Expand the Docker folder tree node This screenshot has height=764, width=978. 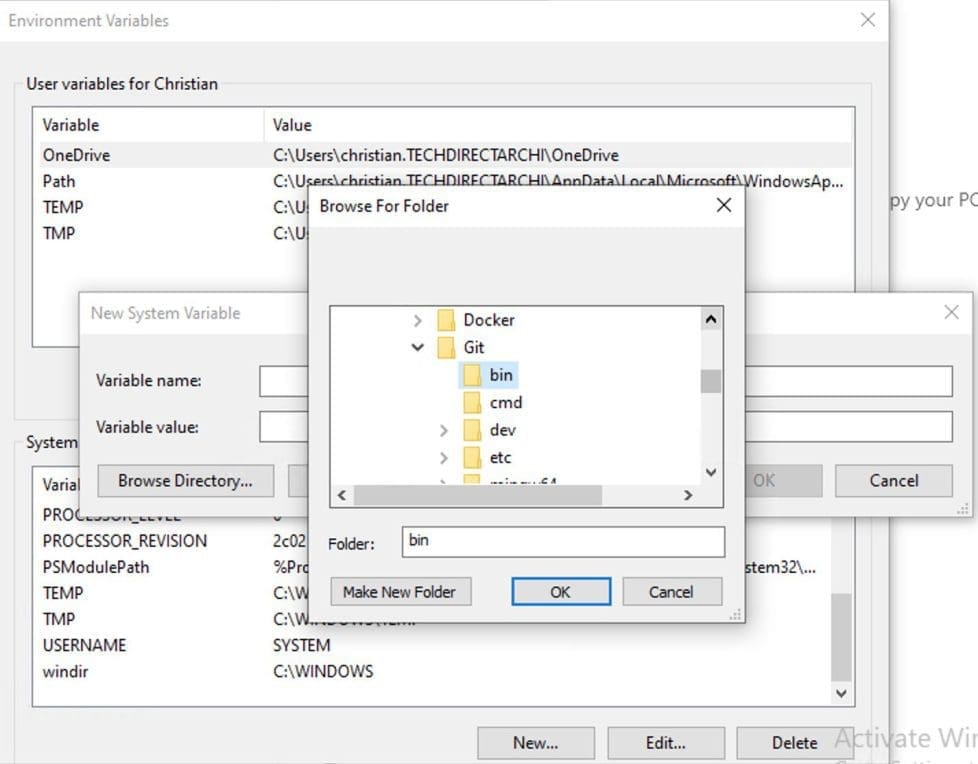[x=418, y=320]
